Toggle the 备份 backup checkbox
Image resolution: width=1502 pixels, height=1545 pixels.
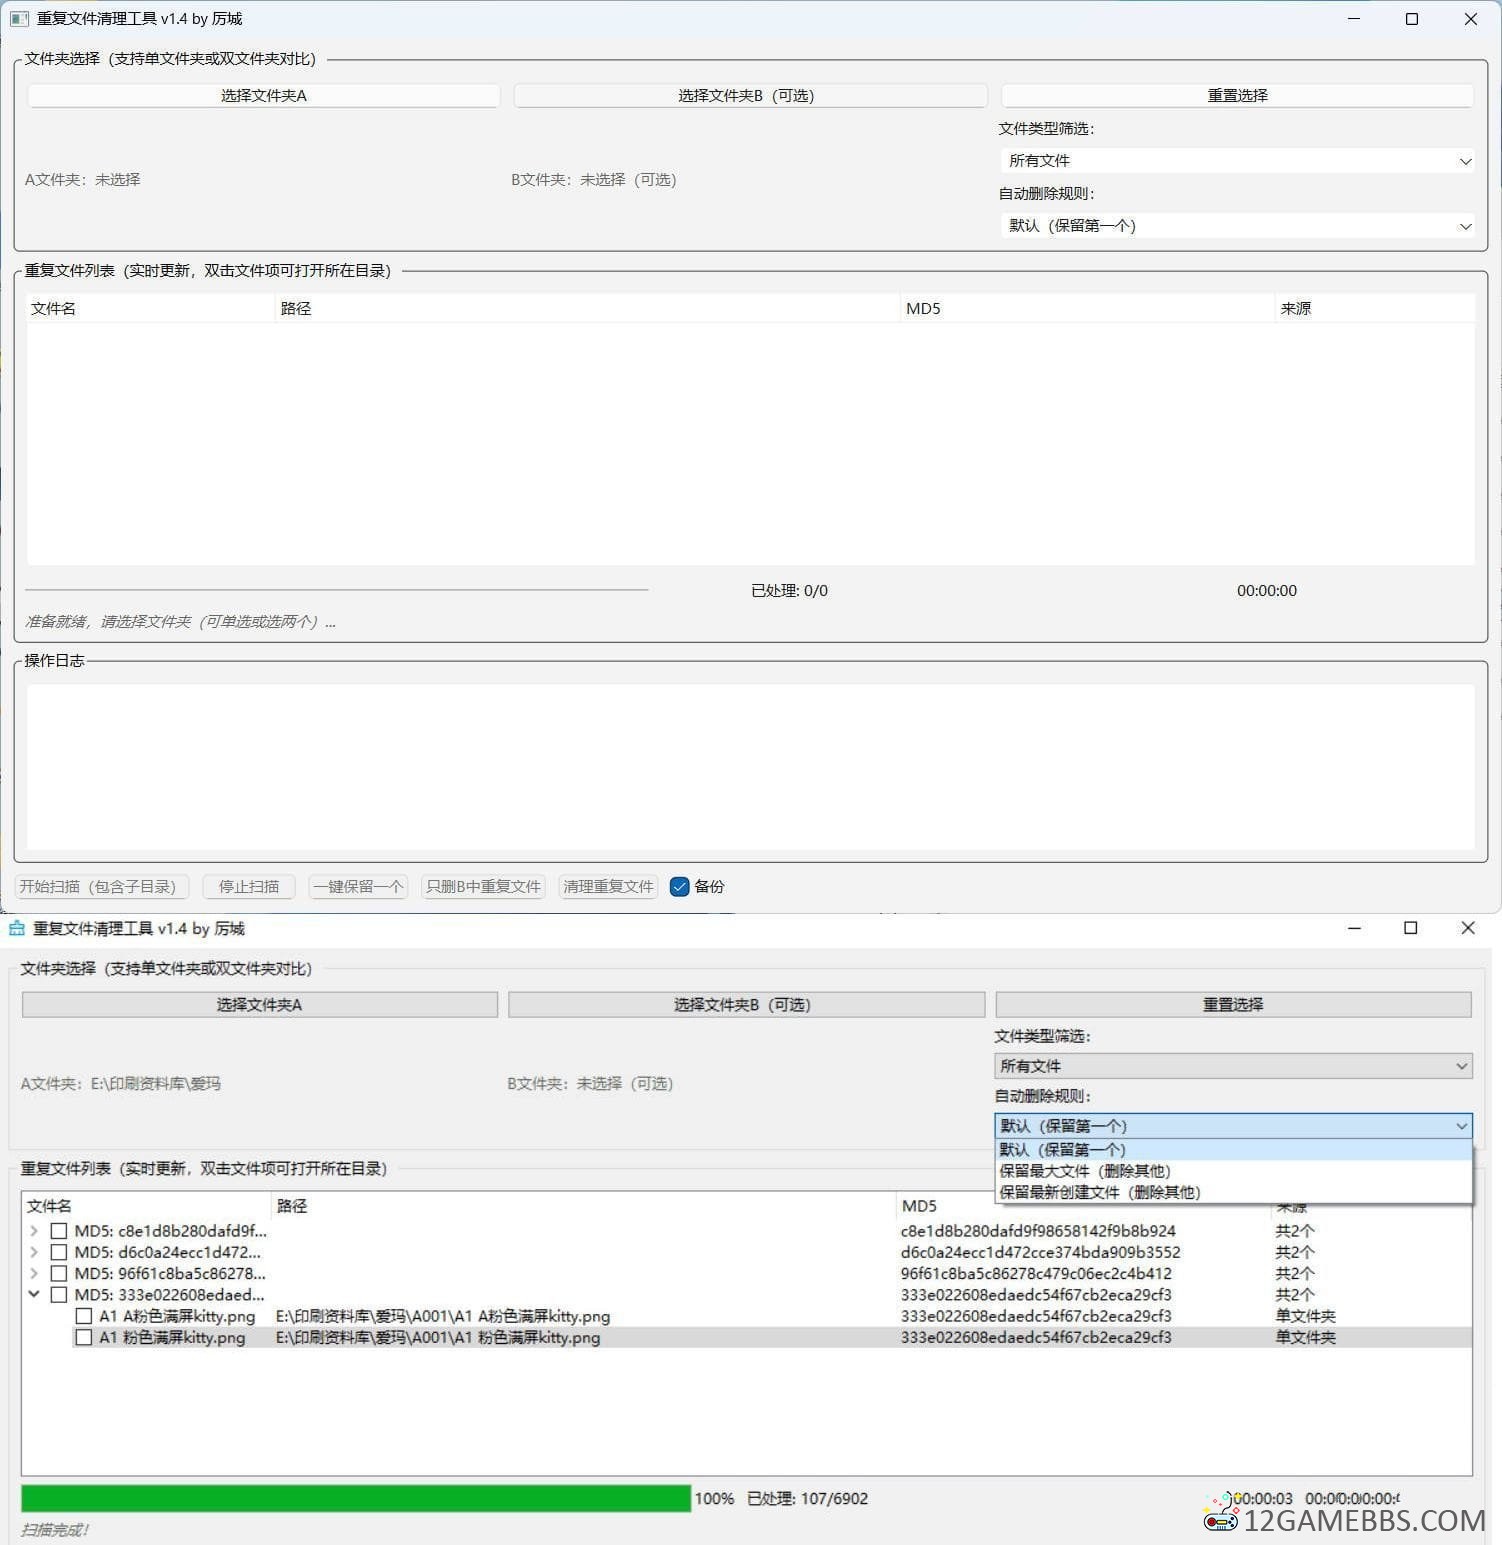pos(680,887)
